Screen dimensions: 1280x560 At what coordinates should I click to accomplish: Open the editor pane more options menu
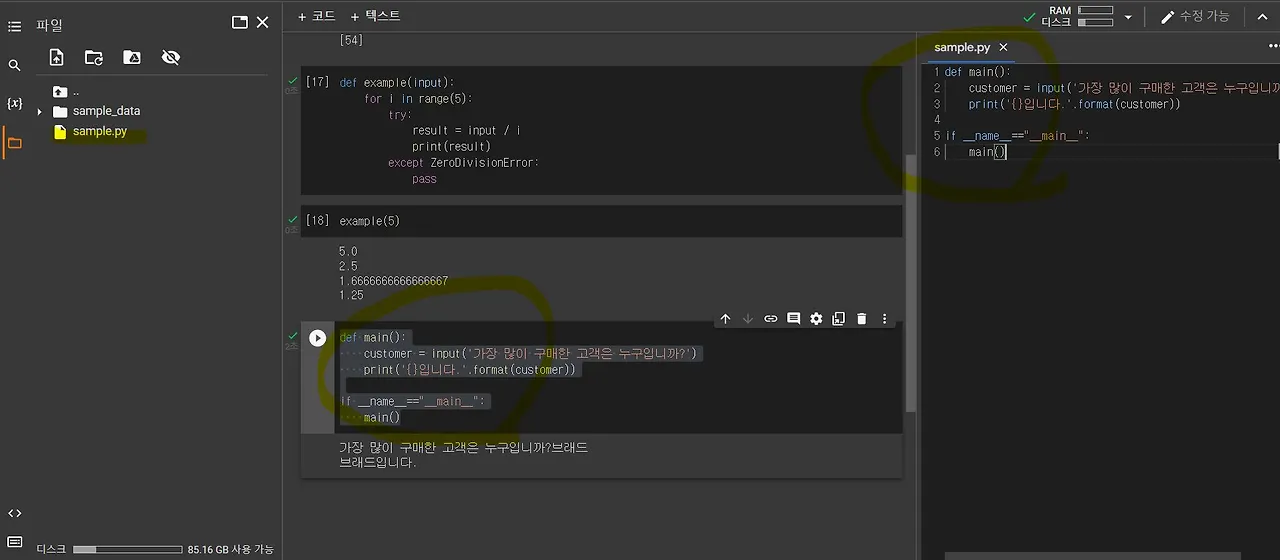coord(1273,46)
